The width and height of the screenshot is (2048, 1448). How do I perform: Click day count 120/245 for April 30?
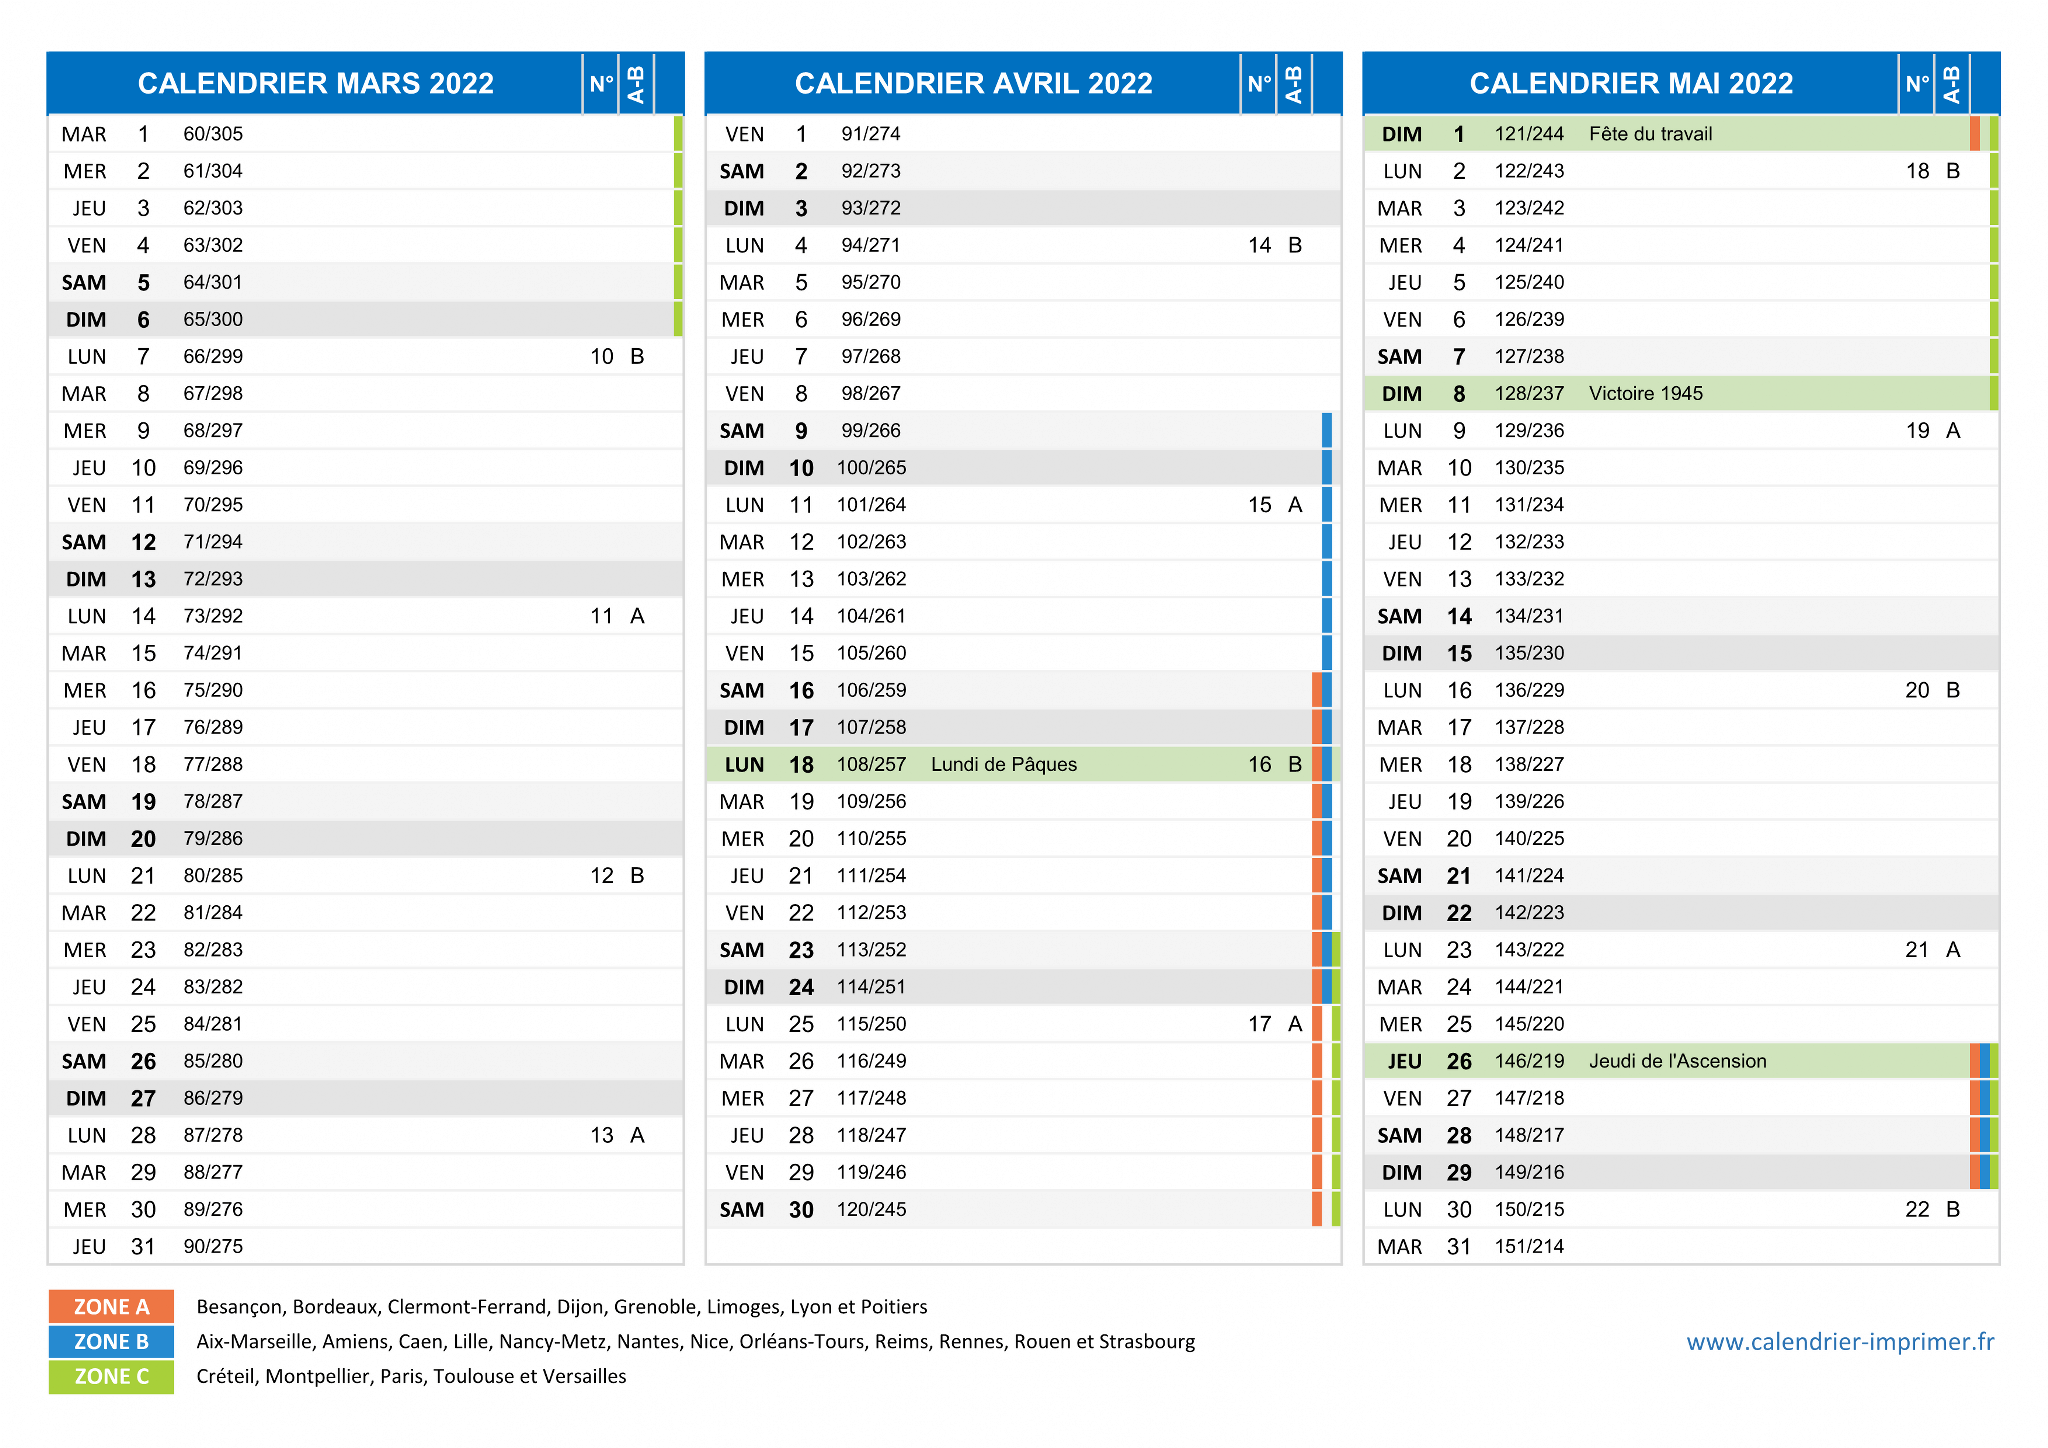click(x=871, y=1209)
